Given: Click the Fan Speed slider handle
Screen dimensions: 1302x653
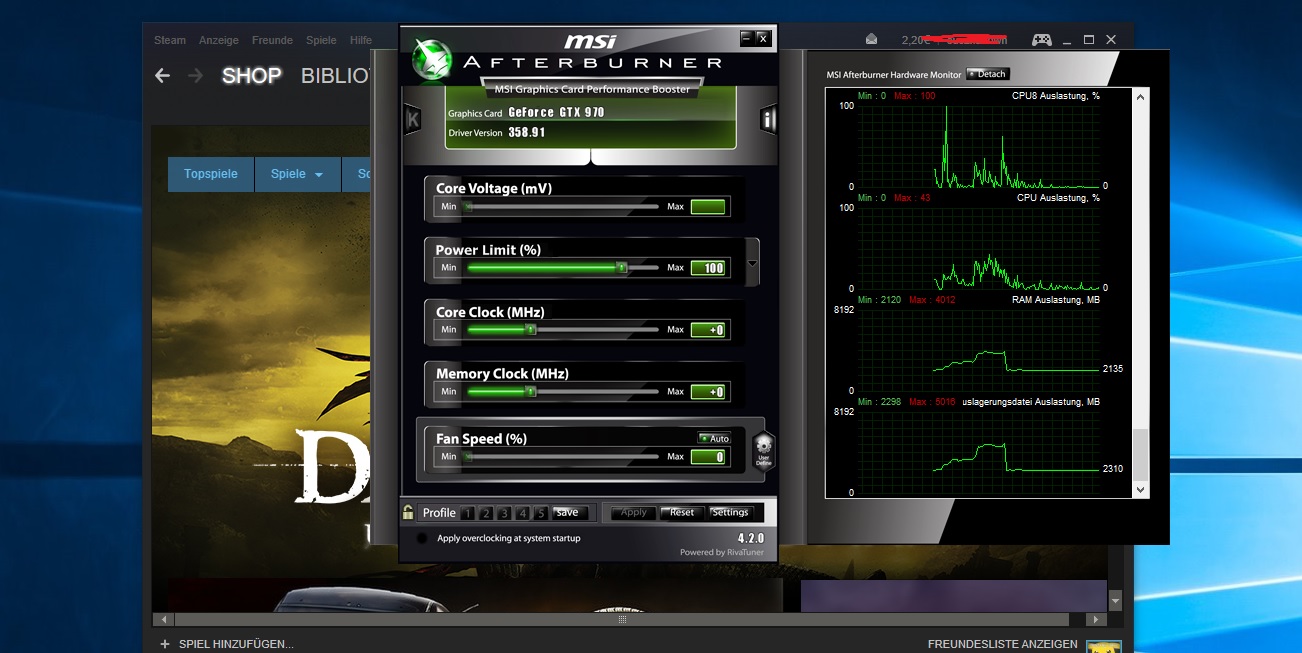Looking at the screenshot, I should pos(467,457).
